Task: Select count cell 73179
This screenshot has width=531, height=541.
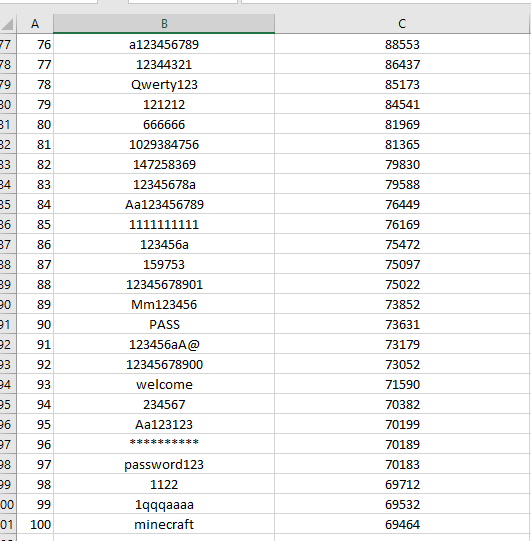Action: tap(402, 344)
